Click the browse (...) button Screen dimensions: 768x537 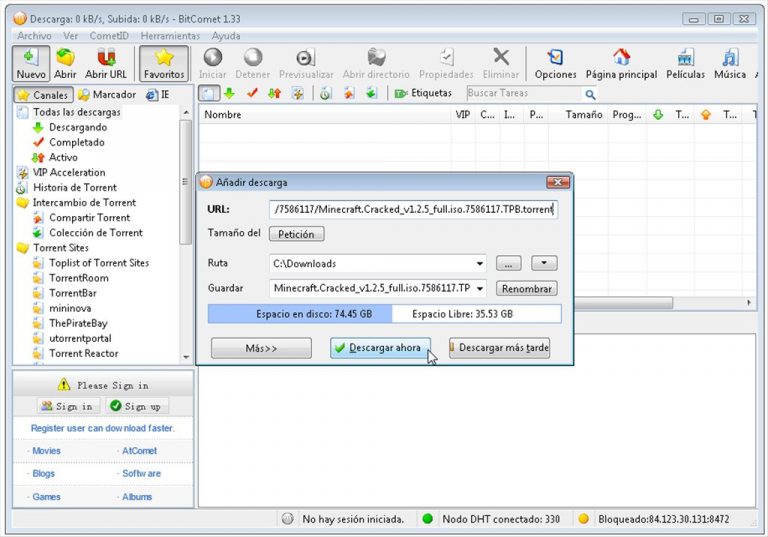[508, 263]
